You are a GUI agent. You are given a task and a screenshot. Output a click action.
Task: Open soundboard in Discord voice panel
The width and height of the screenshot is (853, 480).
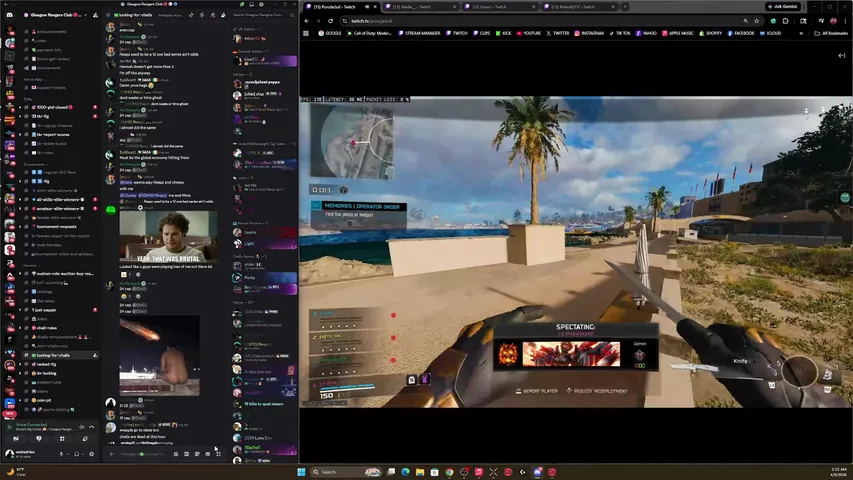tap(85, 439)
